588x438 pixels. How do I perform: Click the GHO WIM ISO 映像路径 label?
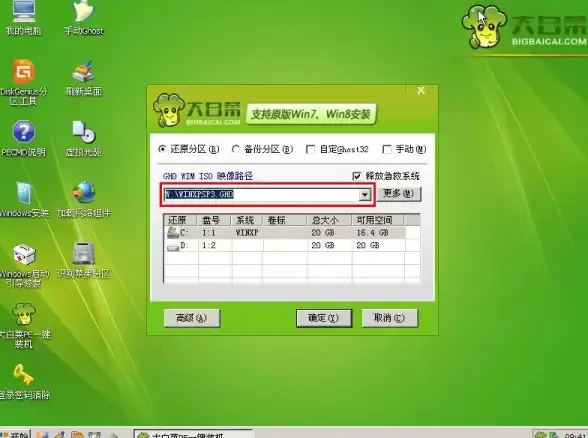208,176
